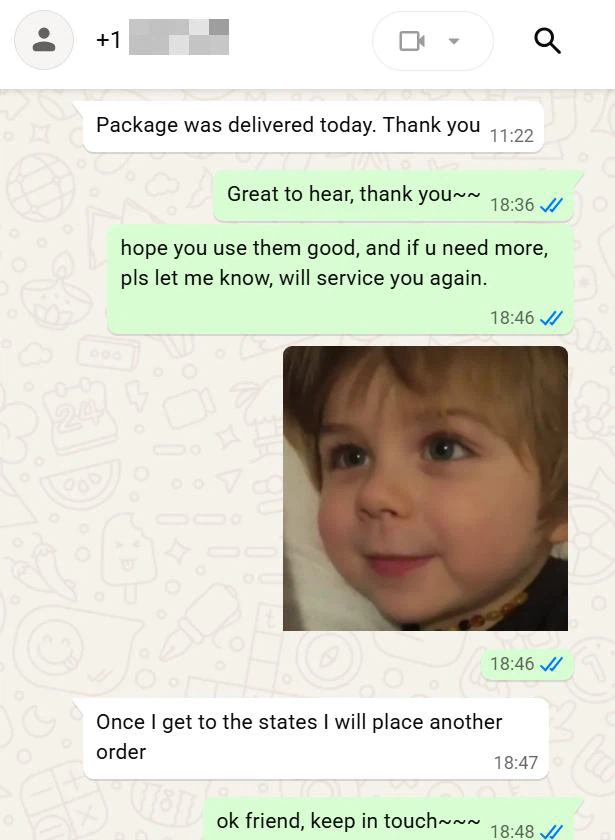Screen dimensions: 615x840
Task: Click read ticks on 'service you again' message
Action: pos(551,318)
